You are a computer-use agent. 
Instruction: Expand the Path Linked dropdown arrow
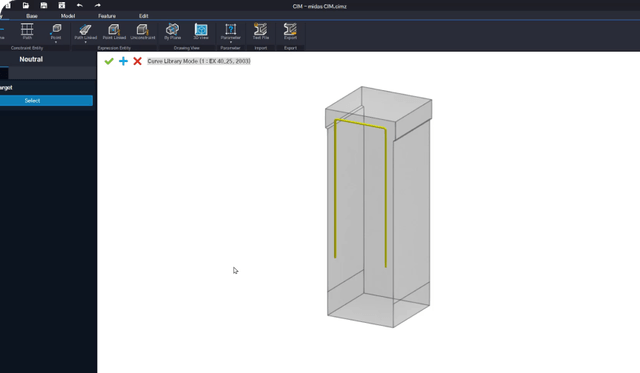click(85, 42)
